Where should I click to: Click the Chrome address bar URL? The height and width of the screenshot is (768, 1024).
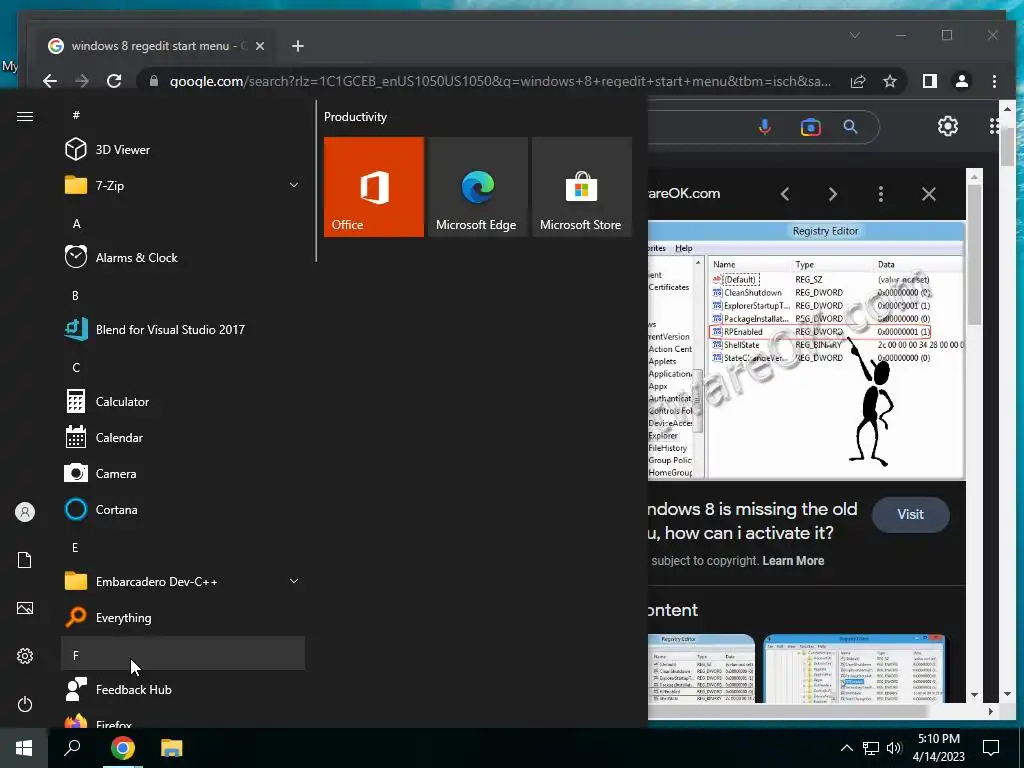point(500,81)
